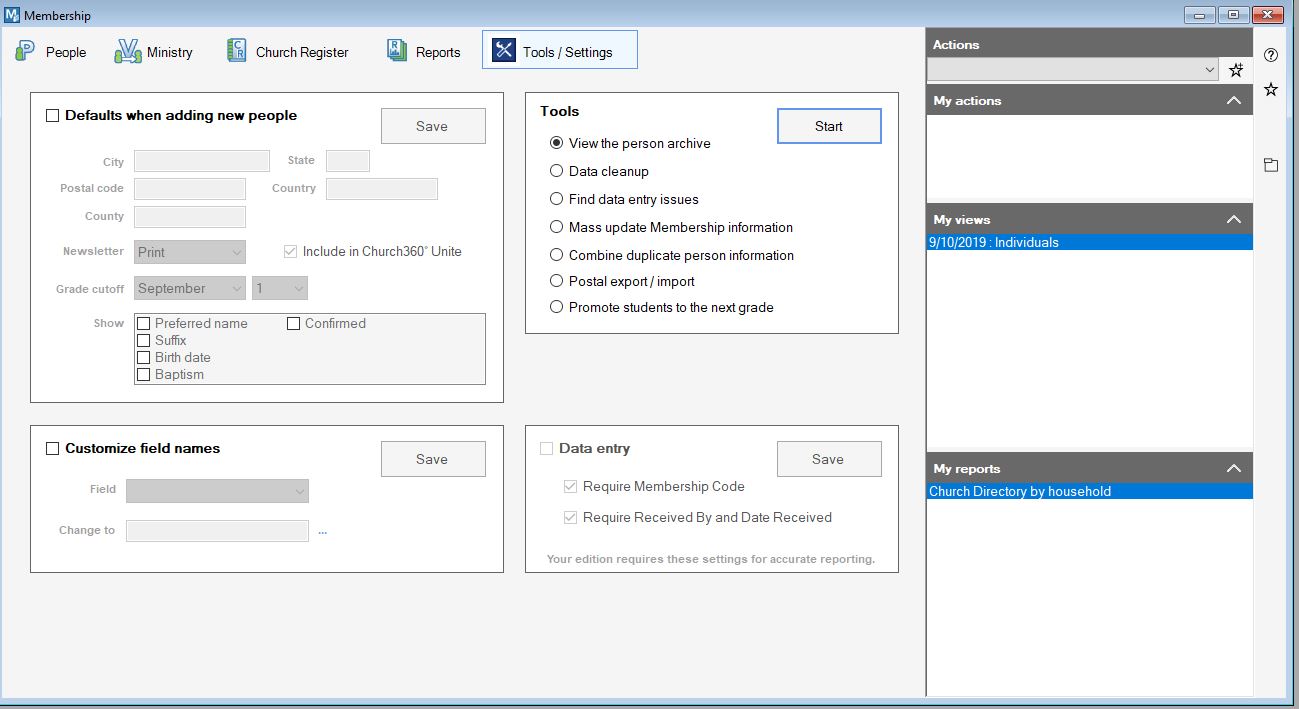Open the Ministry module icon
The height and width of the screenshot is (709, 1299).
pos(128,51)
